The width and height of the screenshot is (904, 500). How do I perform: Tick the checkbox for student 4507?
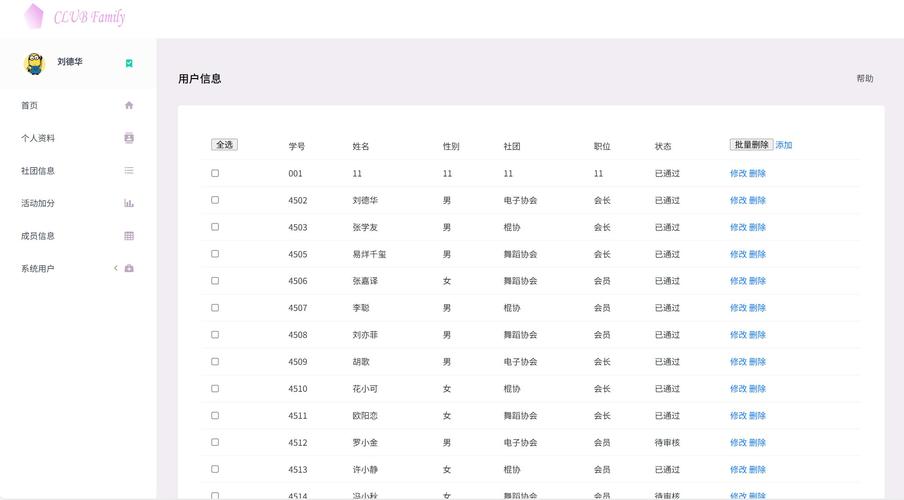[x=215, y=307]
